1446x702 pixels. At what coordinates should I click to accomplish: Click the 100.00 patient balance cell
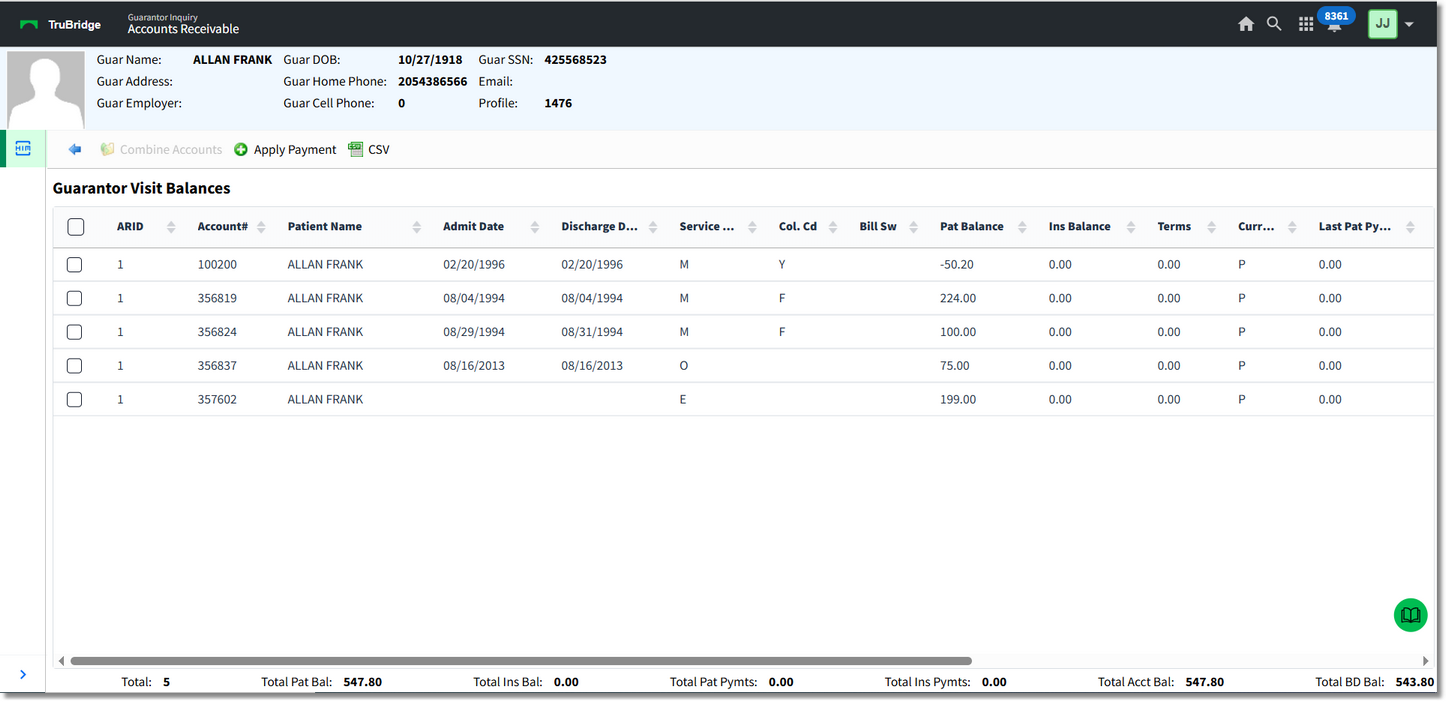958,332
